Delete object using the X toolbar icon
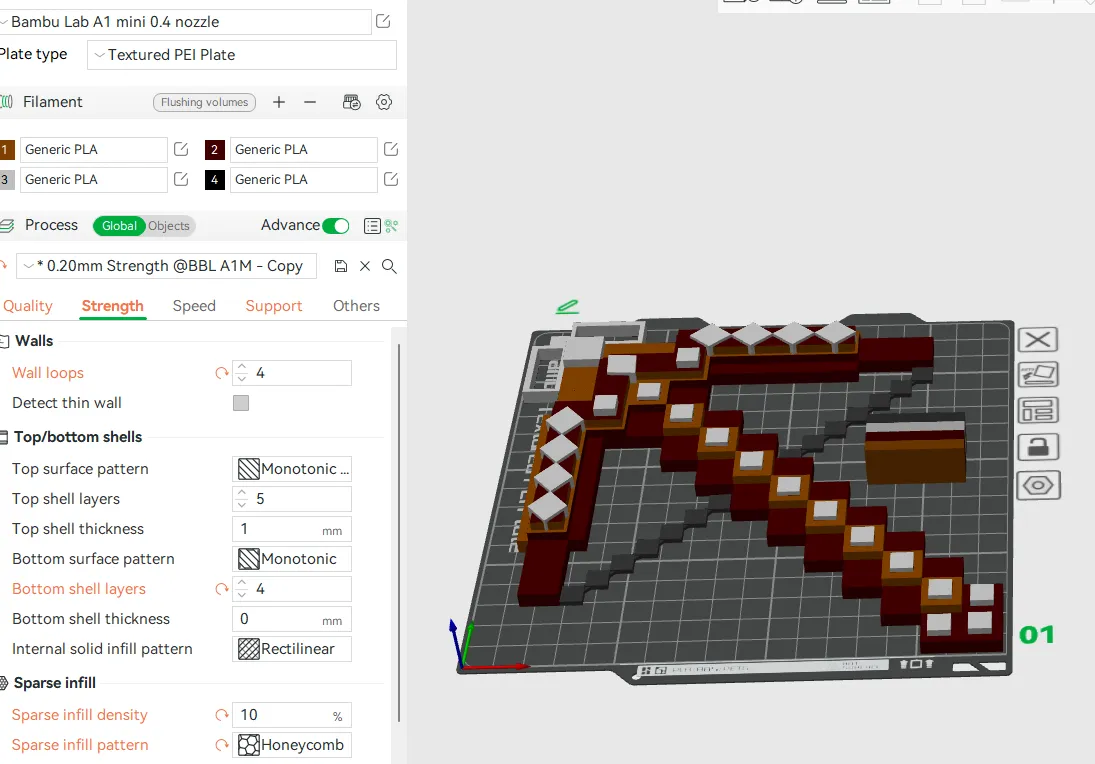The image size is (1095, 764). pyautogui.click(x=1037, y=339)
